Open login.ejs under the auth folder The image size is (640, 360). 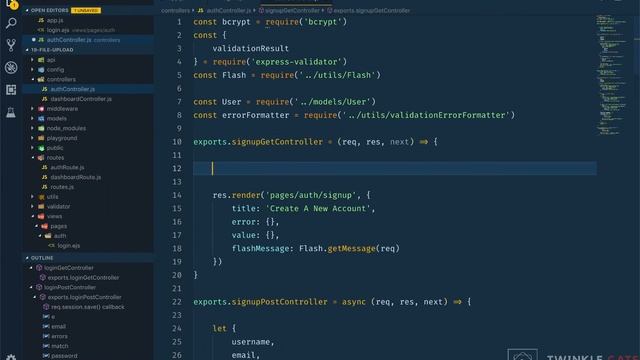point(68,246)
